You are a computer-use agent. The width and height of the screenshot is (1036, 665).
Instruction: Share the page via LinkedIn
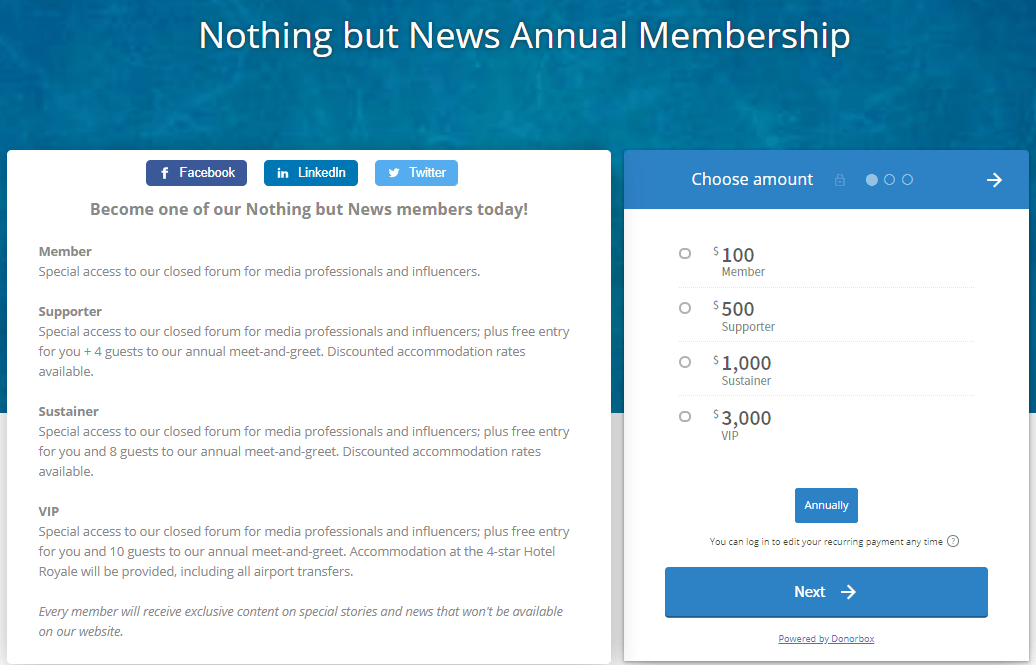click(x=310, y=173)
